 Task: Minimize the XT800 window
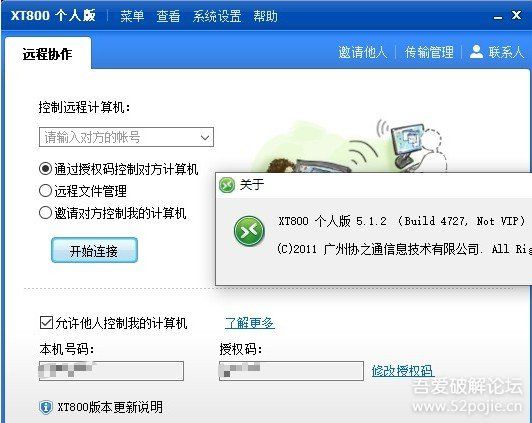coord(498,17)
